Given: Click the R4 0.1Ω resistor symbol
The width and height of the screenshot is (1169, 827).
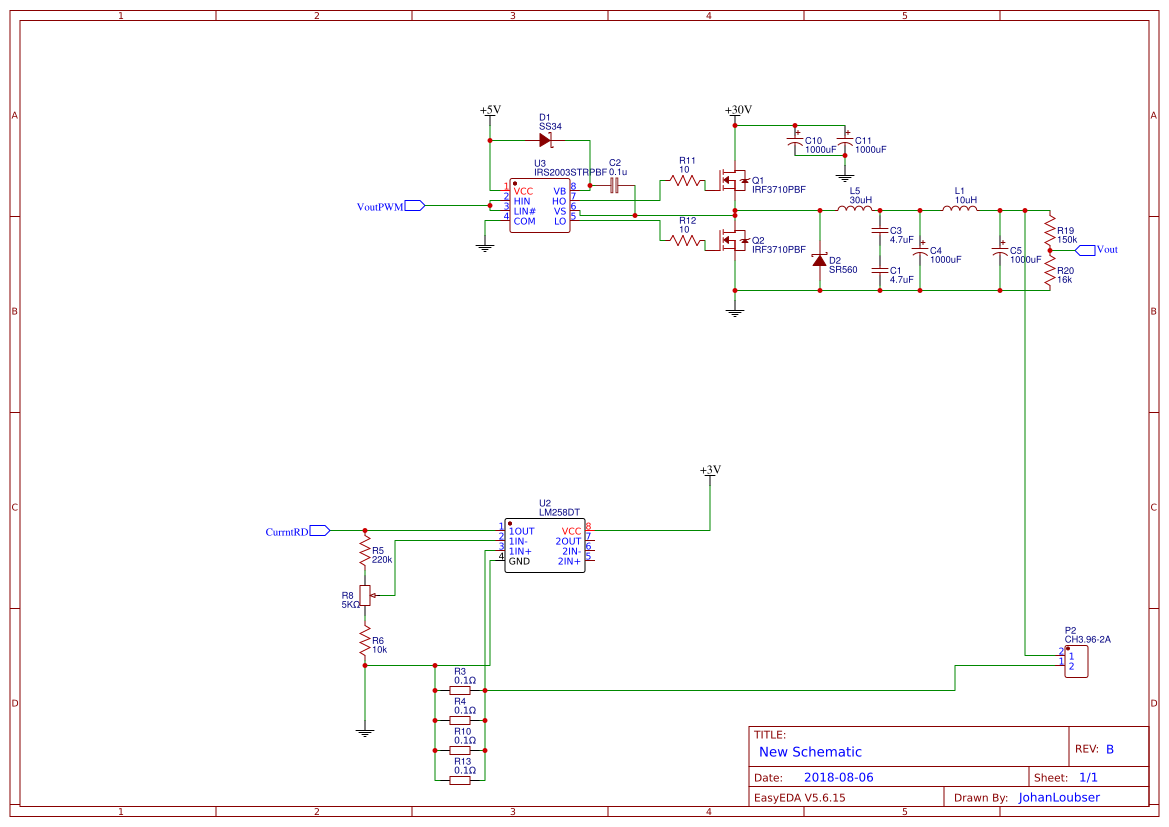Looking at the screenshot, I should [460, 720].
